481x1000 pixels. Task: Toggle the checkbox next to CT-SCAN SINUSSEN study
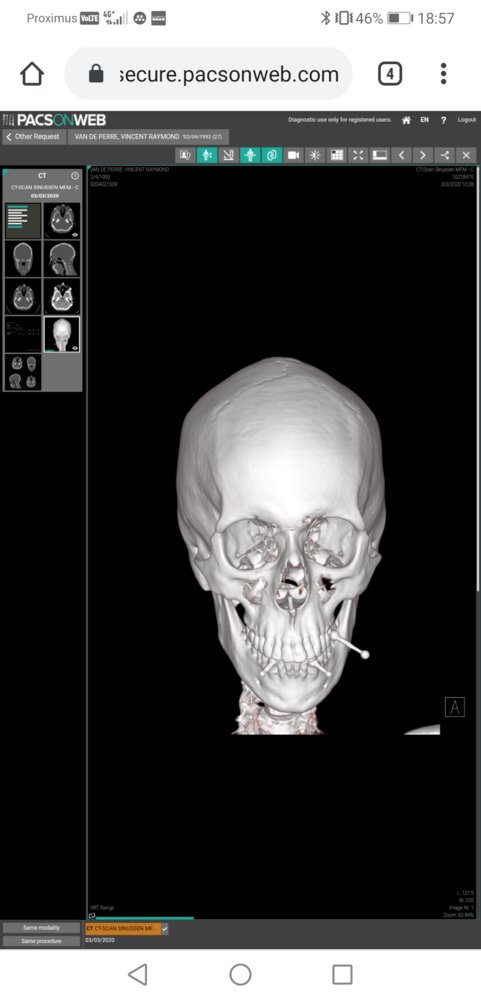tap(165, 929)
